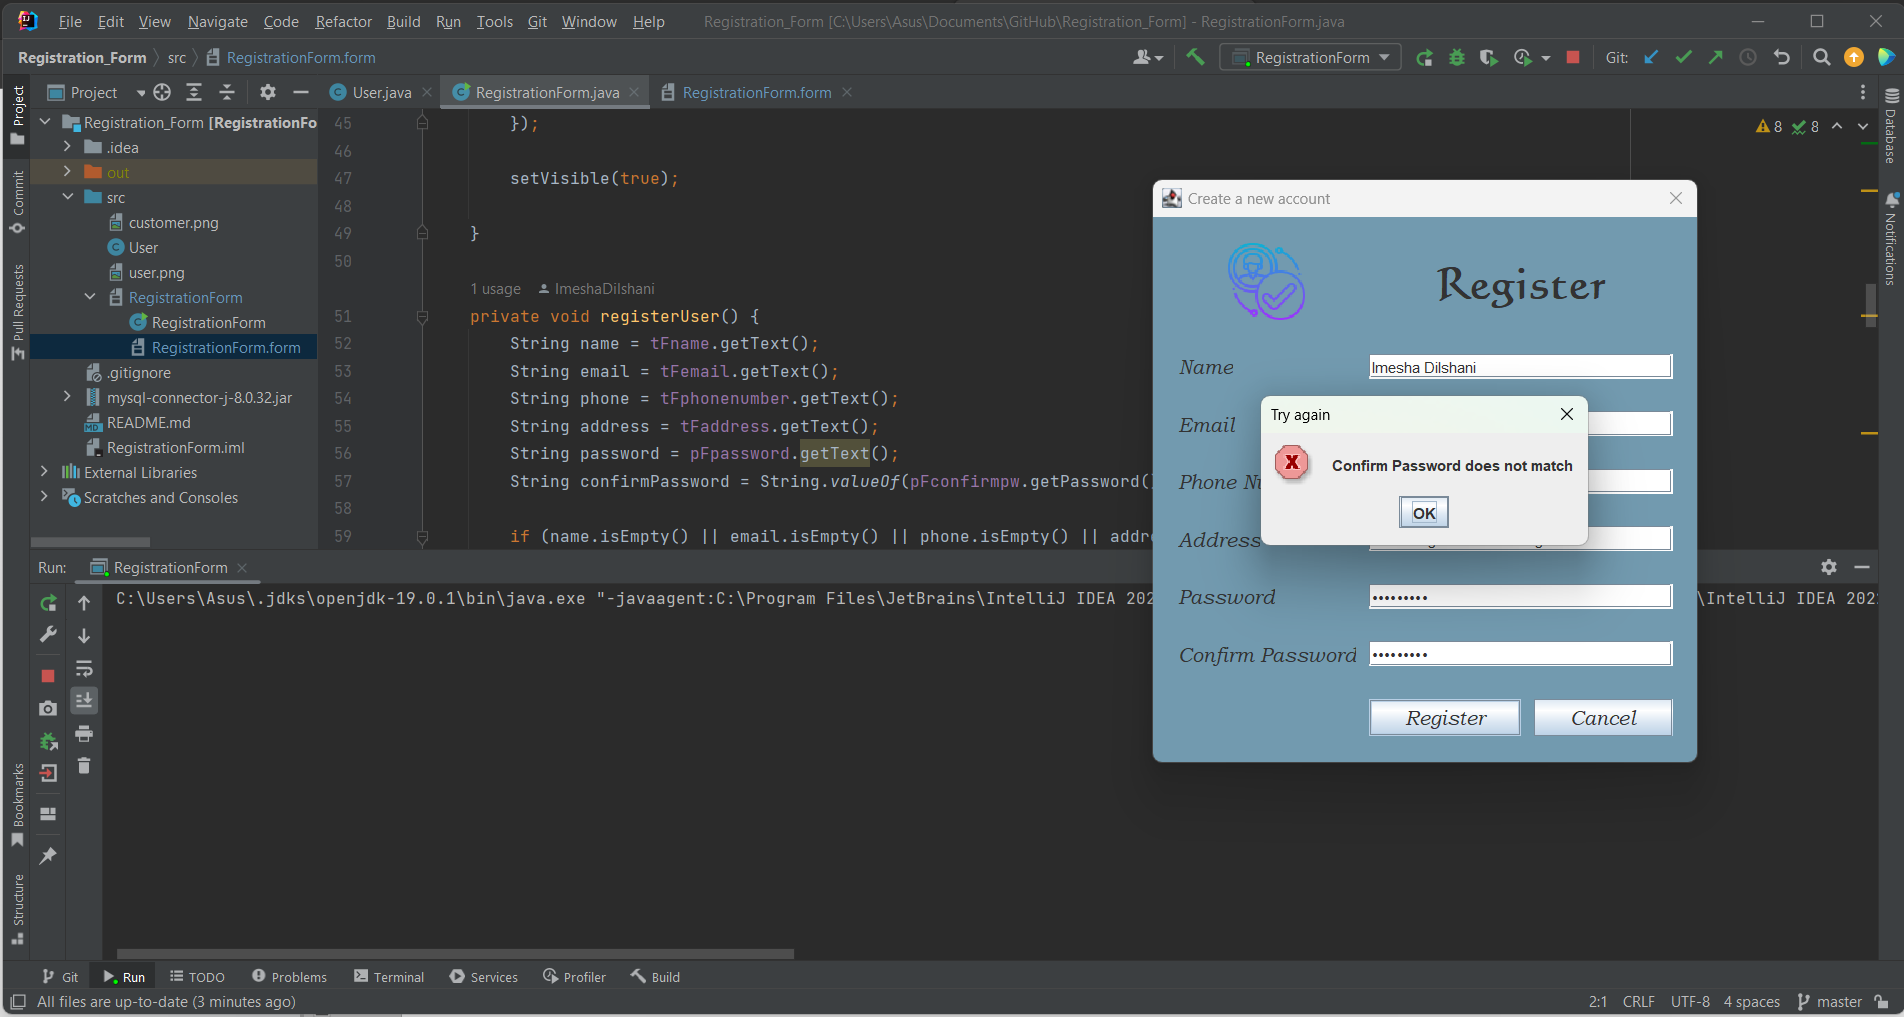Open Search Everywhere with the magnifier icon
Viewport: 1904px width, 1017px height.
click(1821, 57)
